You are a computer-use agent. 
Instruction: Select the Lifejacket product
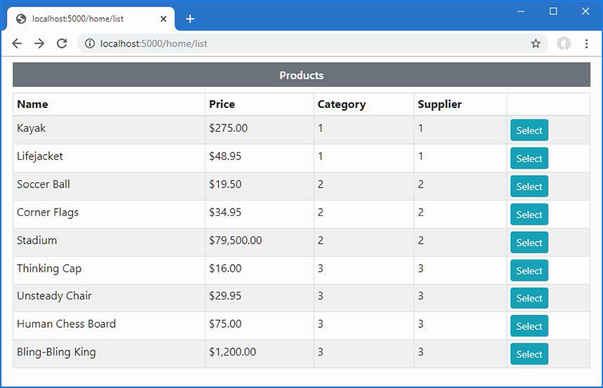(x=529, y=158)
